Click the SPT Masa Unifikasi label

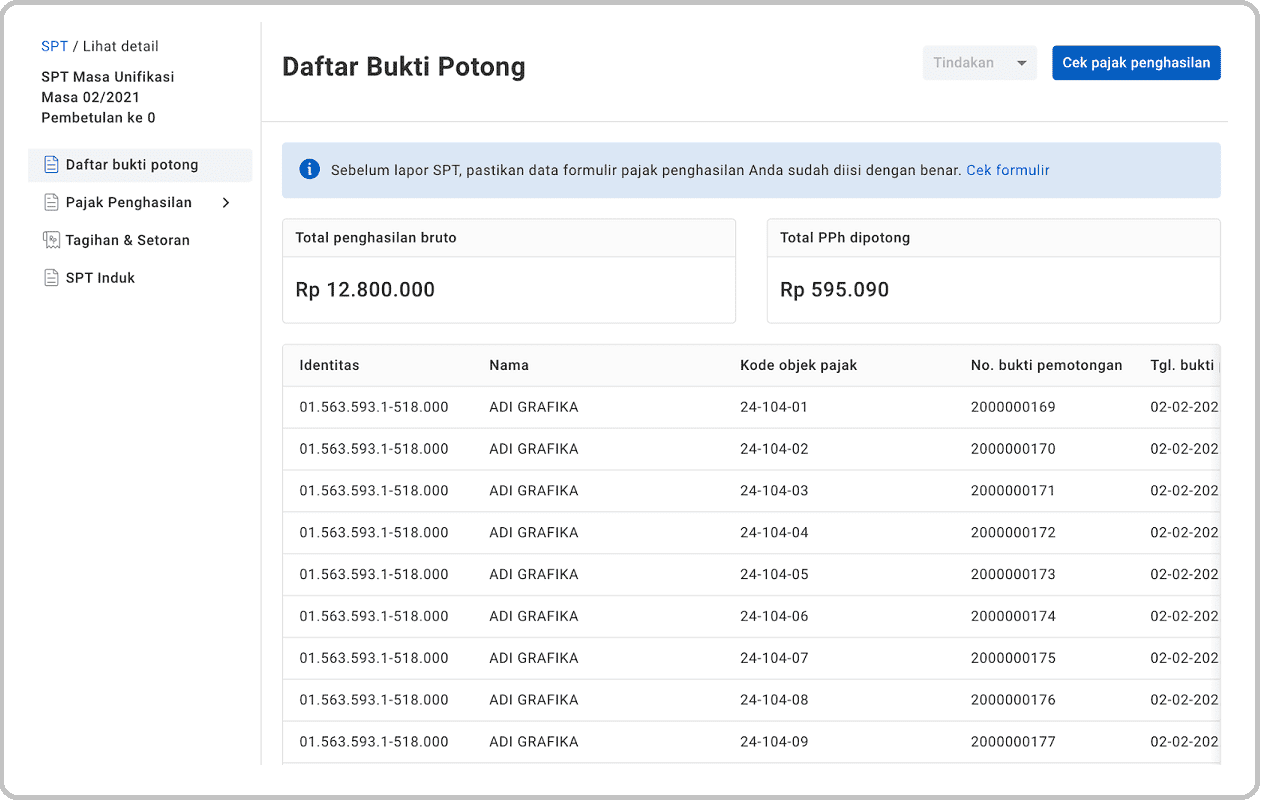[x=108, y=77]
